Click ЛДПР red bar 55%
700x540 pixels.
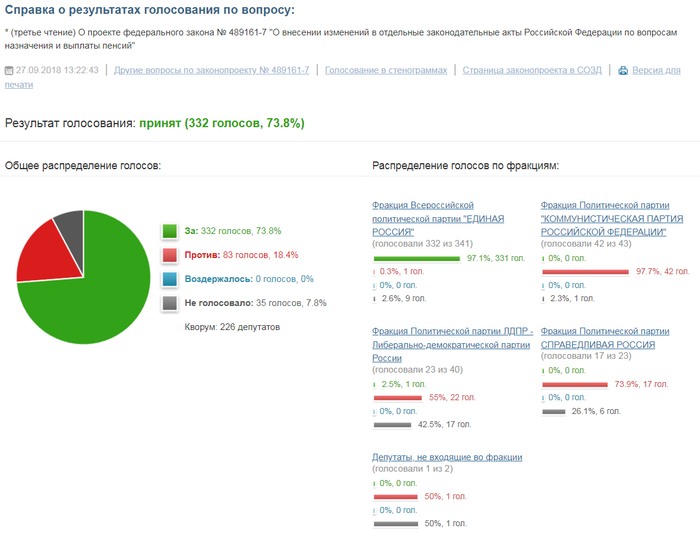[x=397, y=398]
